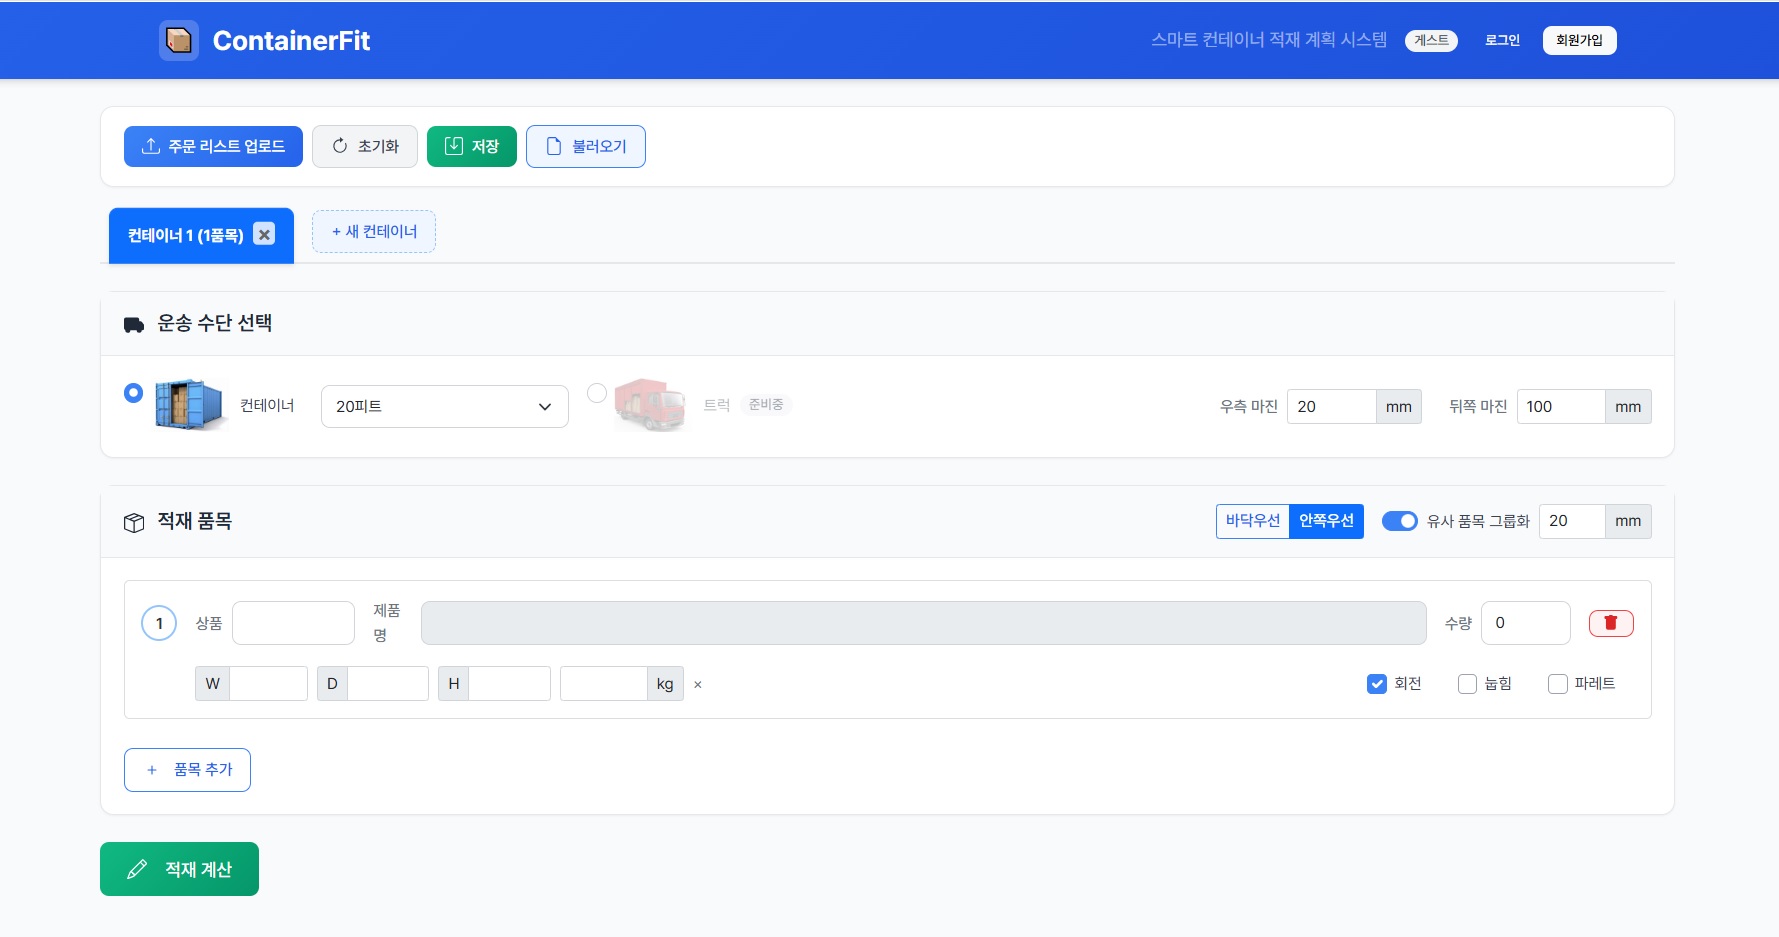
Task: Select the 컨테이너 radio button
Action: coord(133,393)
